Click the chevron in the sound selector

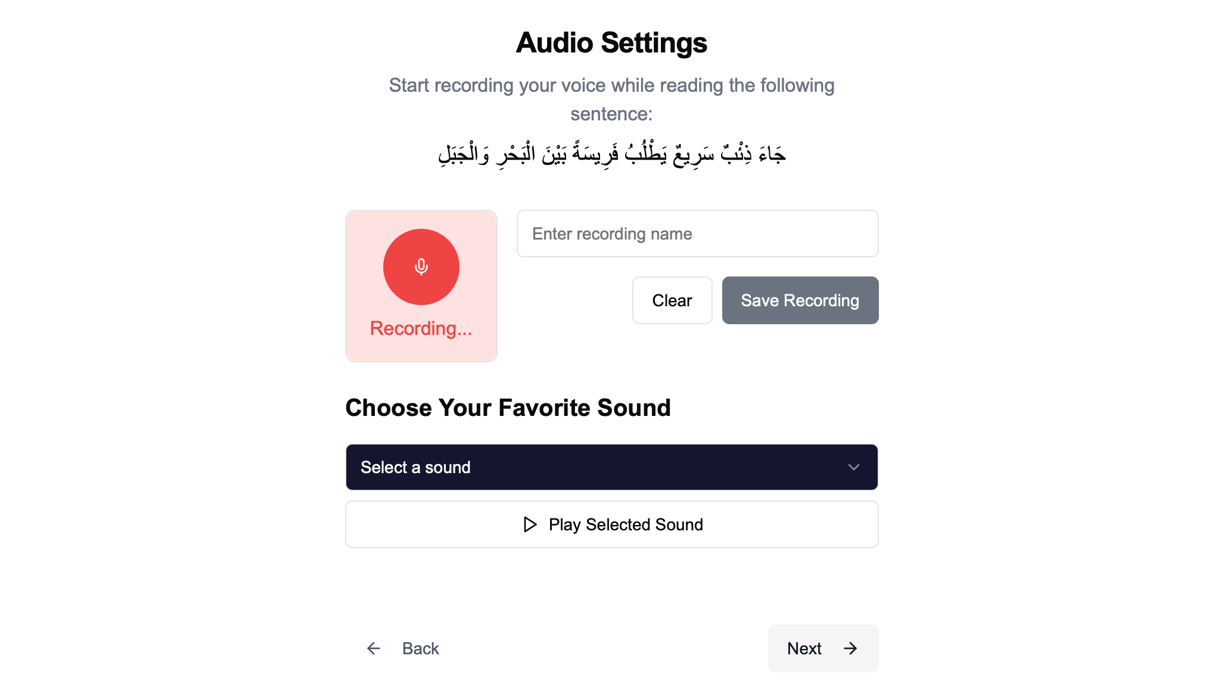(x=854, y=467)
